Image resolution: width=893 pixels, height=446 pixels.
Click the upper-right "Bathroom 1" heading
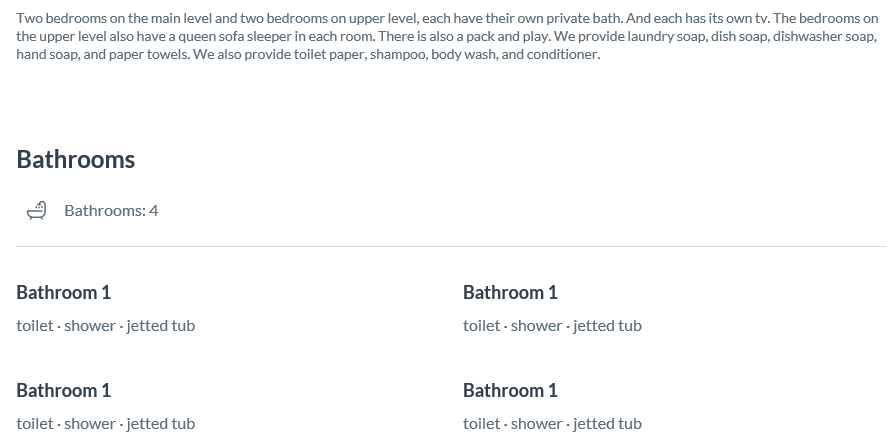[x=510, y=293]
